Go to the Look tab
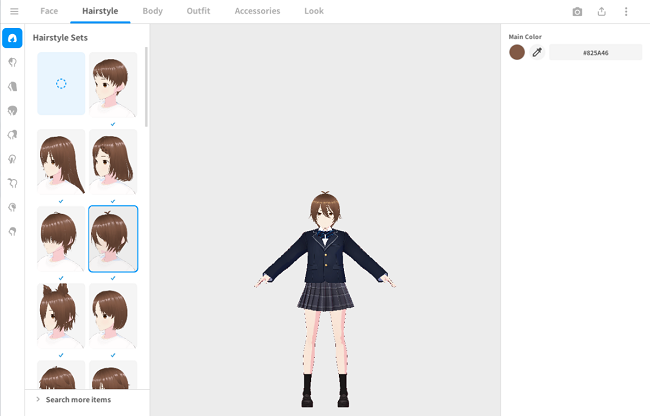This screenshot has width=650, height=416. point(314,11)
